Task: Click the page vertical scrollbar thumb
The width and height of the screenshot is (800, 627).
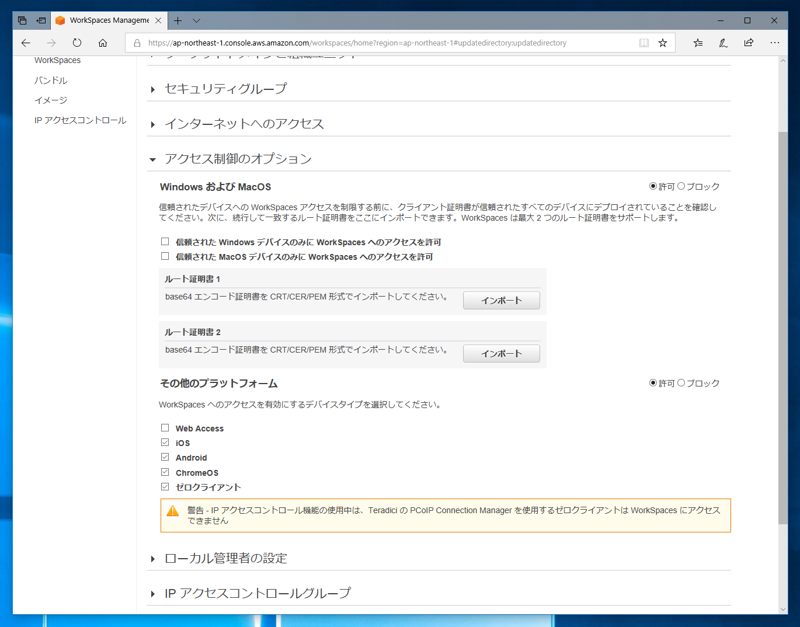Action: [x=783, y=328]
